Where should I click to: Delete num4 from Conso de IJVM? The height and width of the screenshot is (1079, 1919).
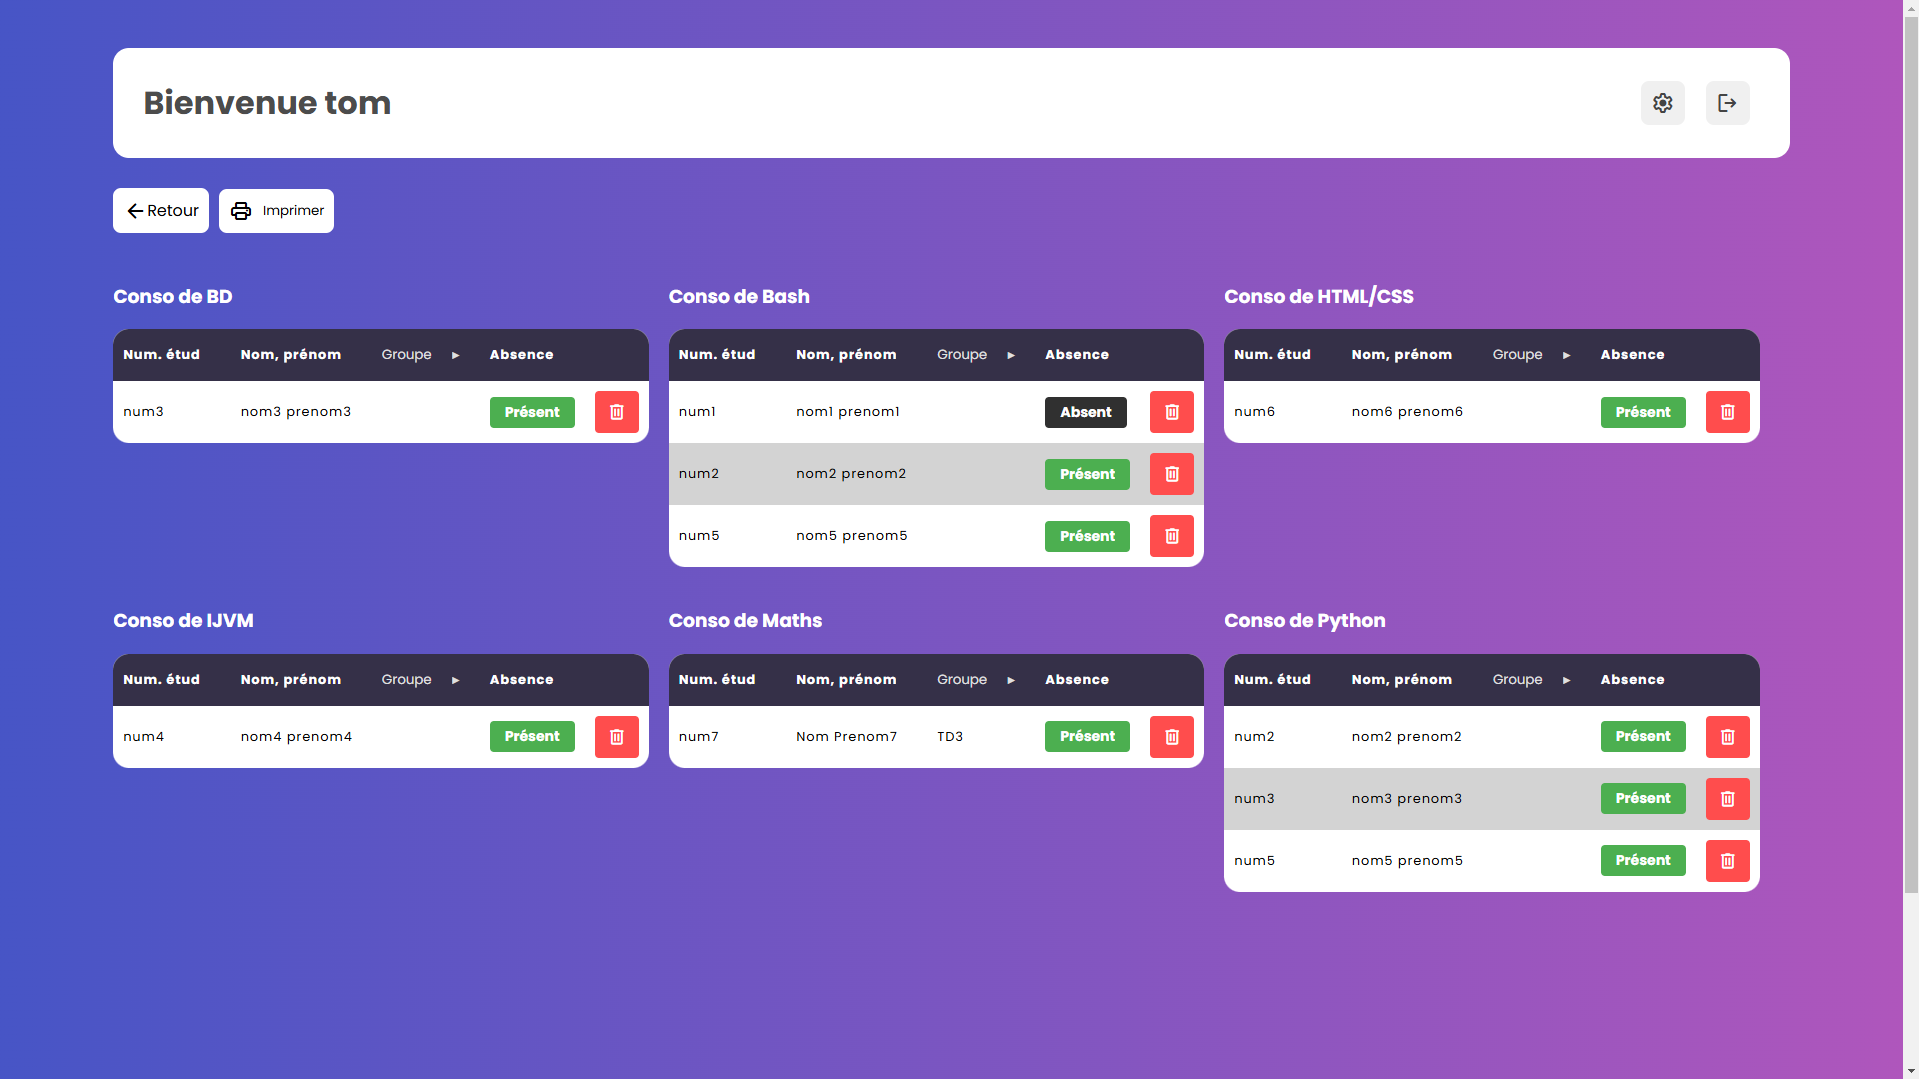616,737
